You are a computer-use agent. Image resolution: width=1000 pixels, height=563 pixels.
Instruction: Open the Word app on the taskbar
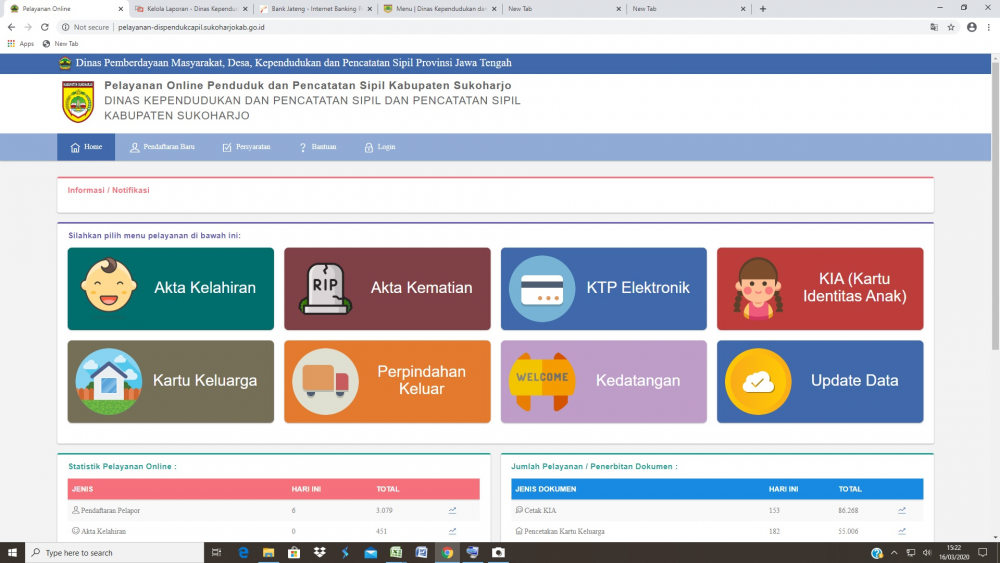(422, 552)
